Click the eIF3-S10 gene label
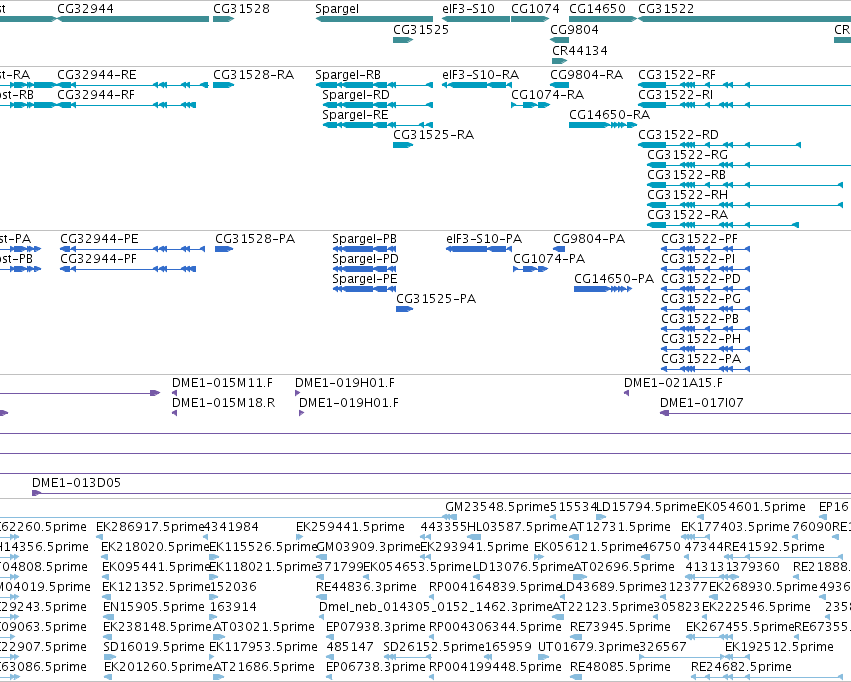This screenshot has height=682, width=851. [x=468, y=9]
